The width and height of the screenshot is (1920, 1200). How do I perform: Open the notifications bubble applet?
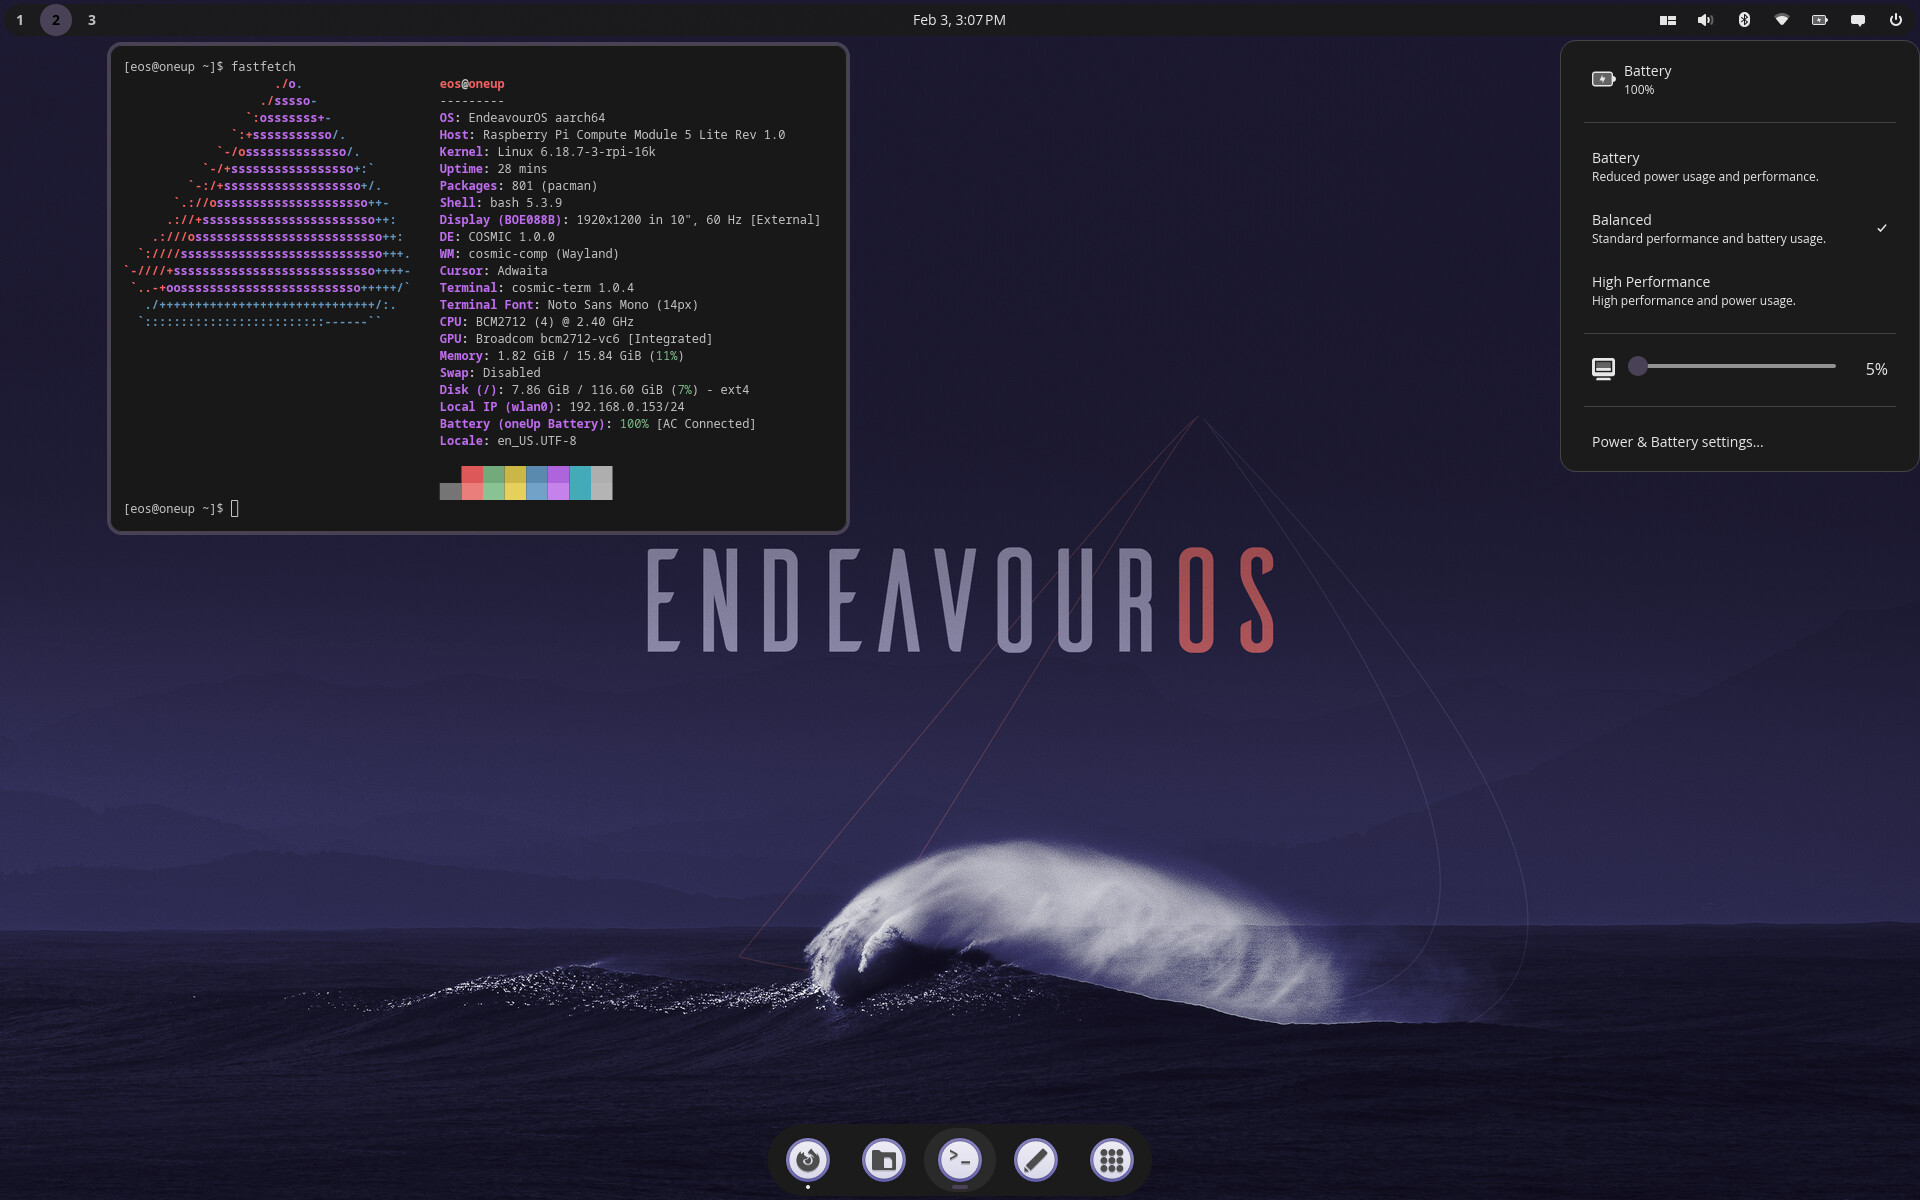tap(1858, 20)
